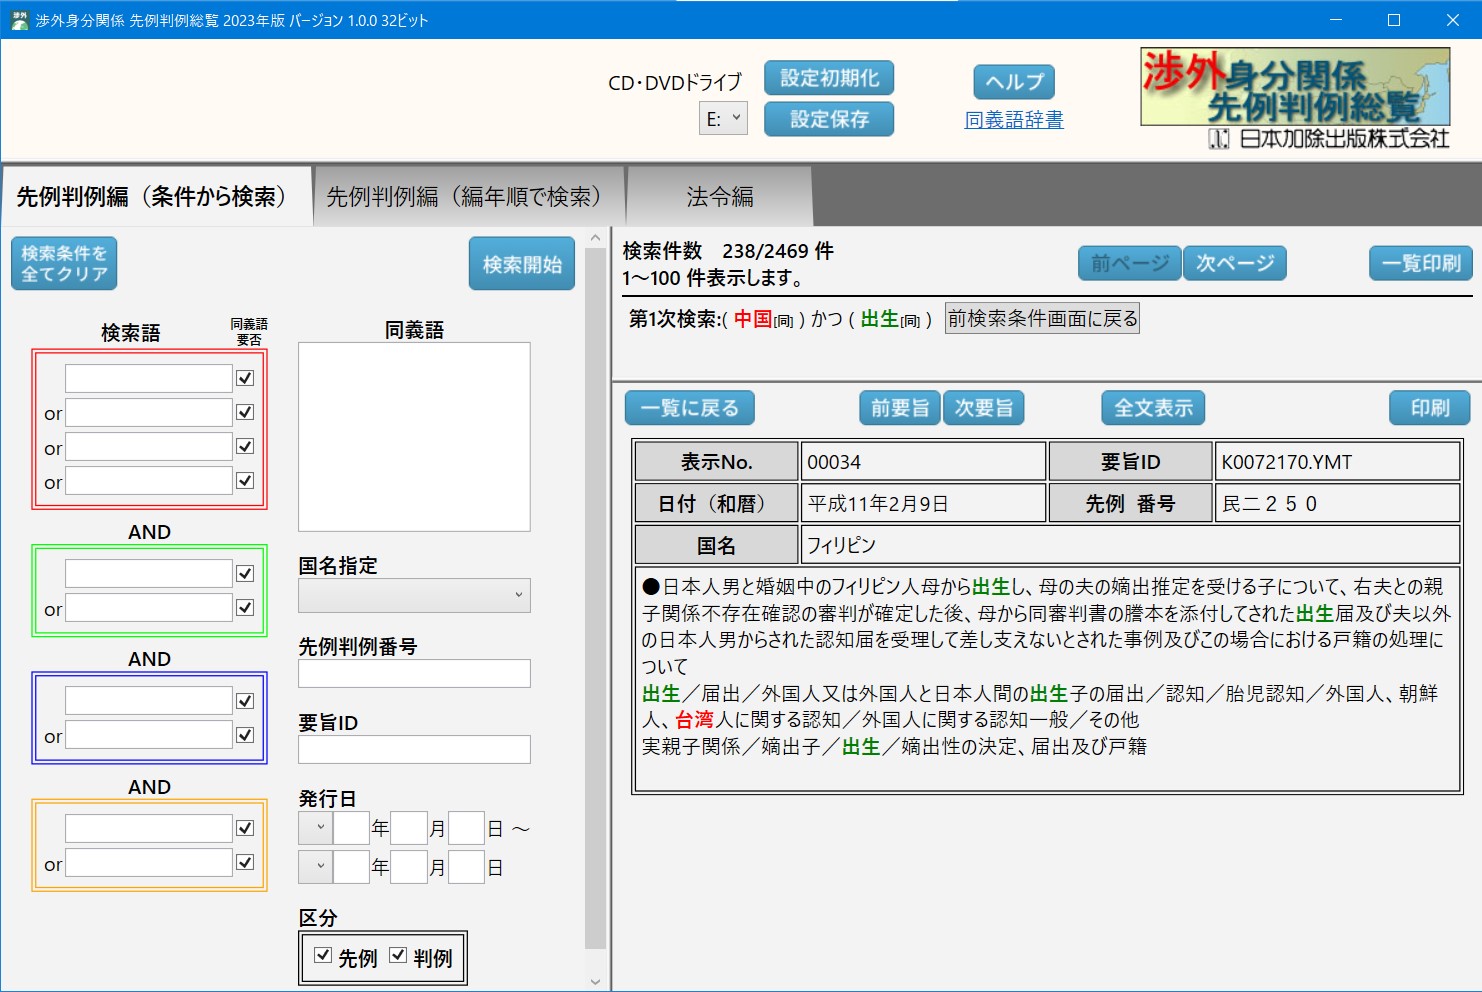Click the scroll down arrow of search panel

tap(596, 981)
